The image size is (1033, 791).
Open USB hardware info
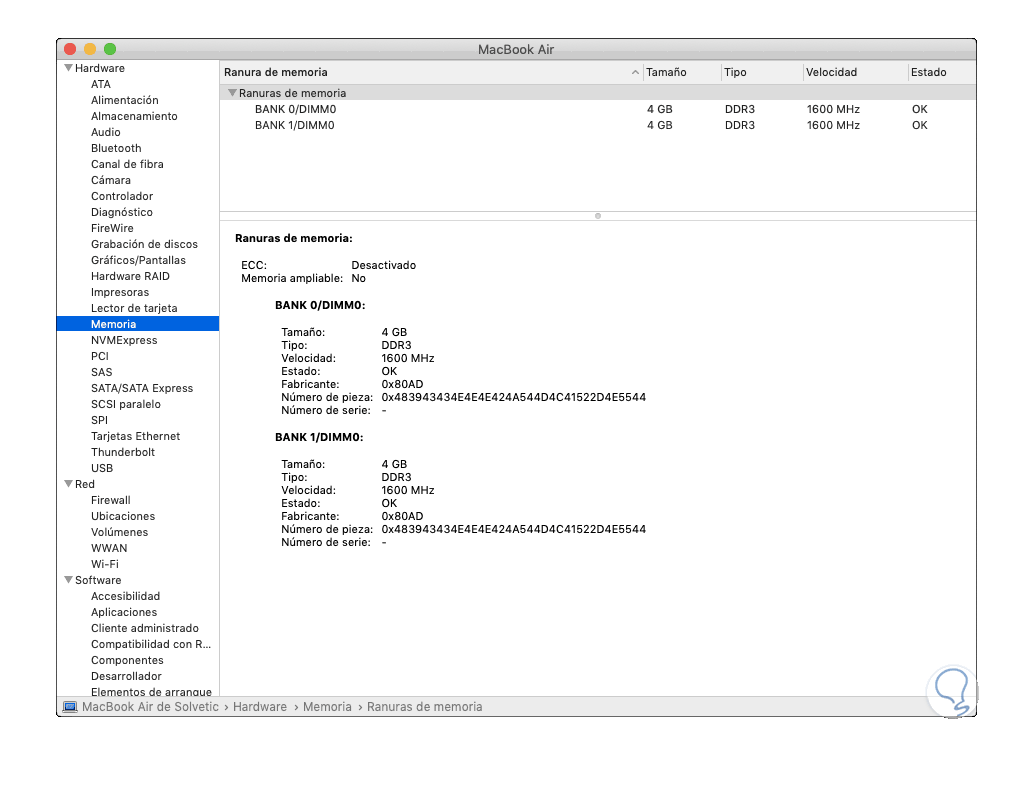point(102,468)
